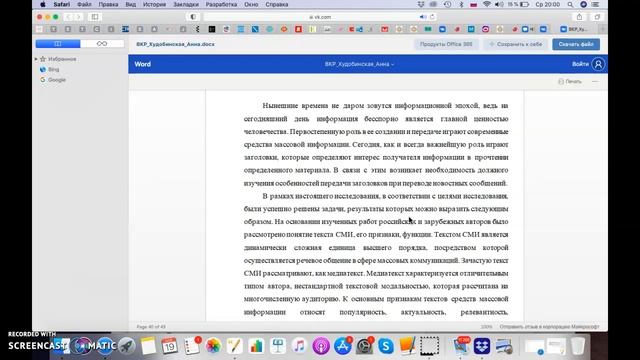640x360 pixels.
Task: Open Dropbox in Dock
Action: point(482,346)
